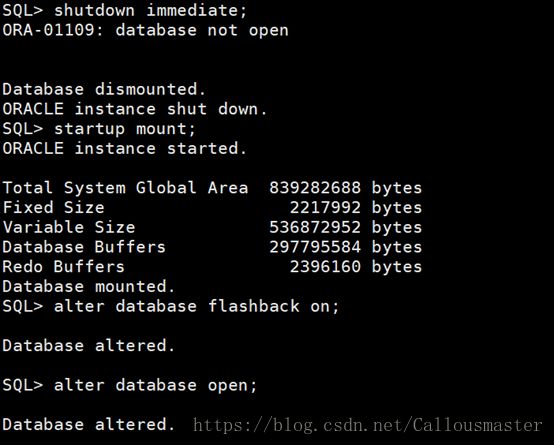Click the Database Buffers value 297795584
554x445 pixels.
coord(315,247)
